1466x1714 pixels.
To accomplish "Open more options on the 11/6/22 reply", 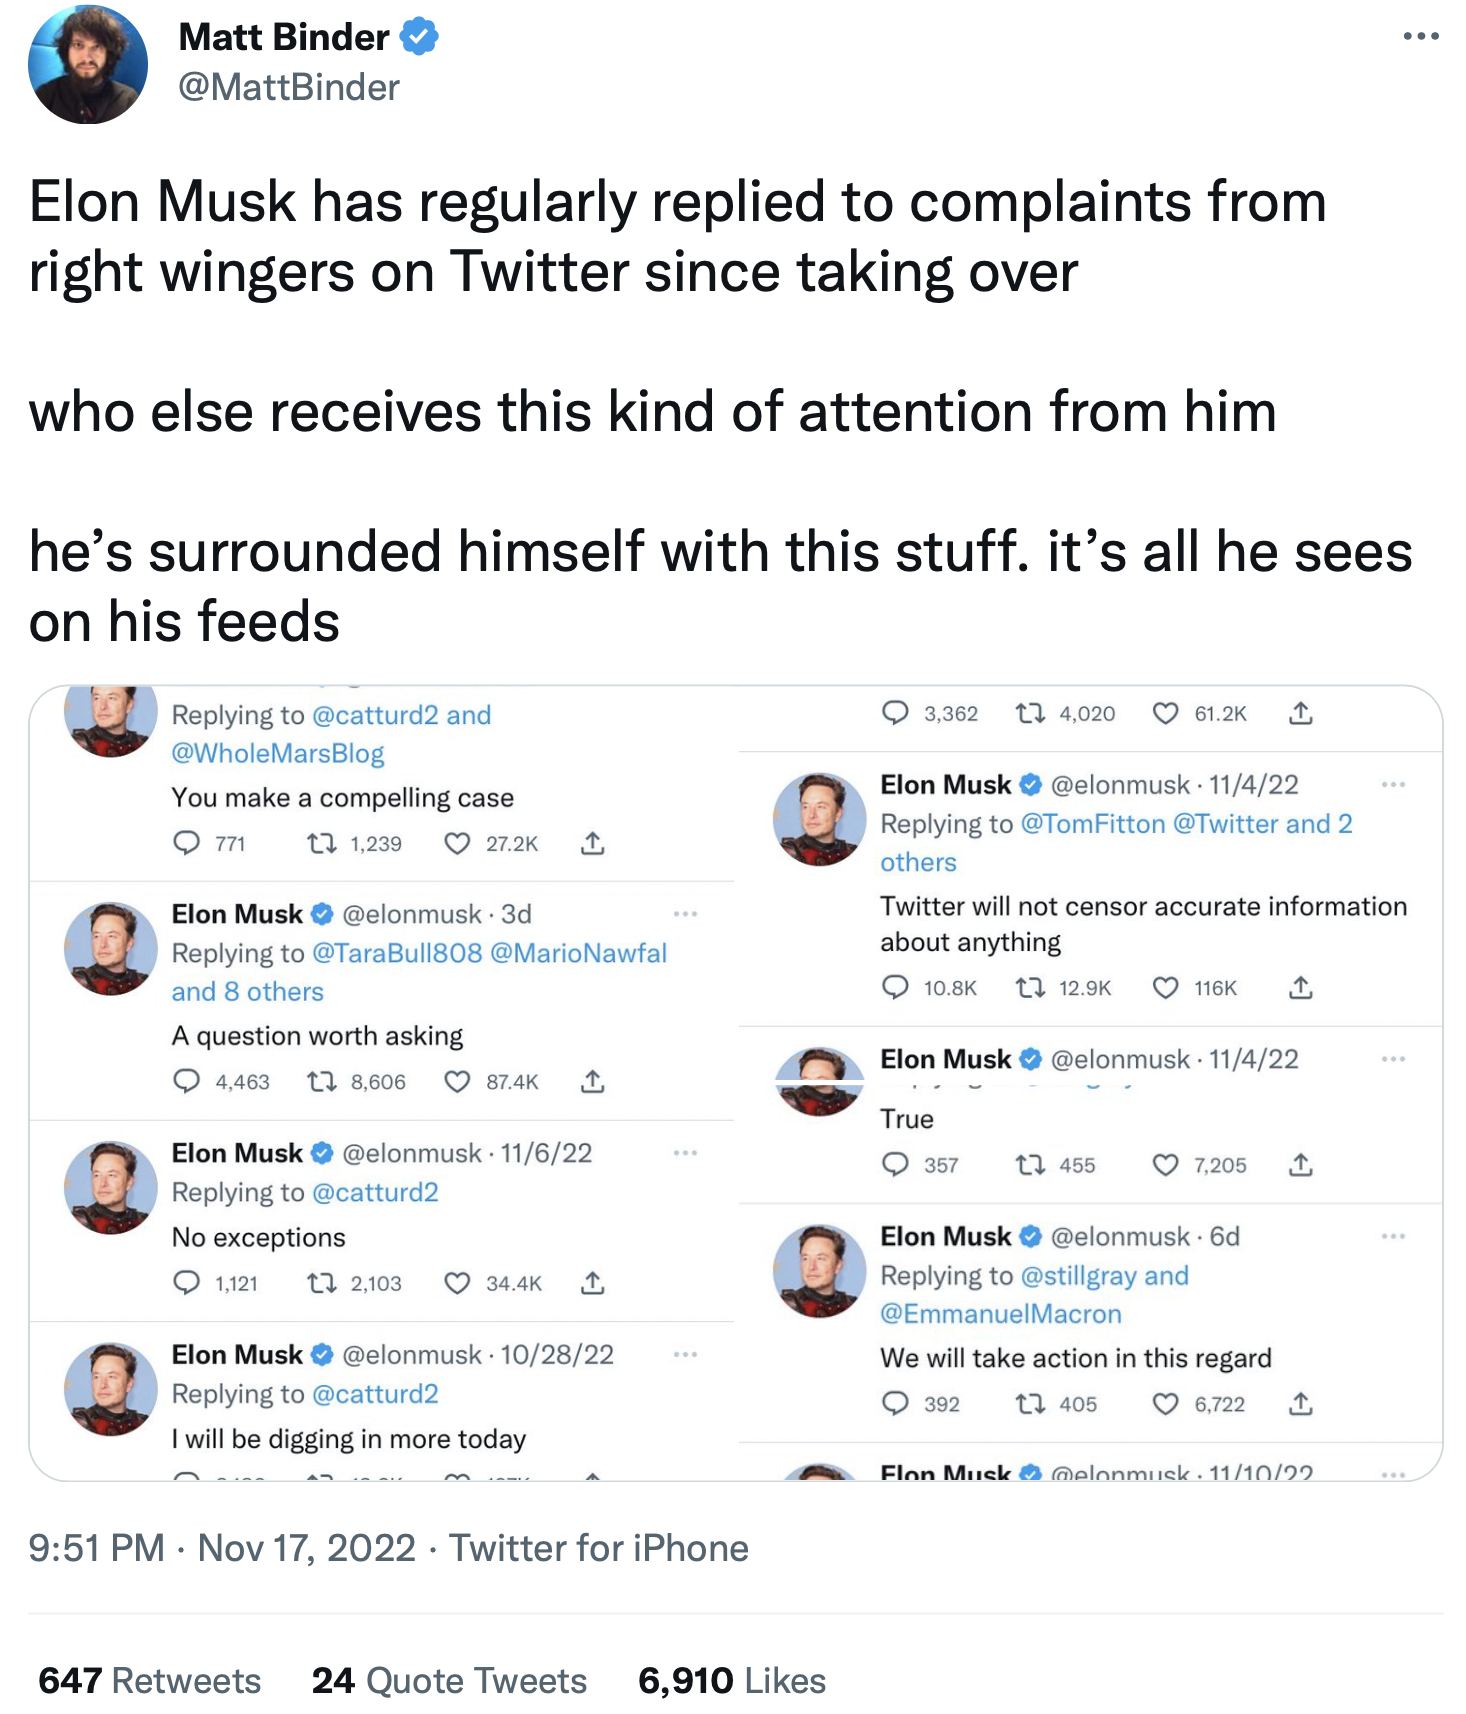I will [x=685, y=1153].
